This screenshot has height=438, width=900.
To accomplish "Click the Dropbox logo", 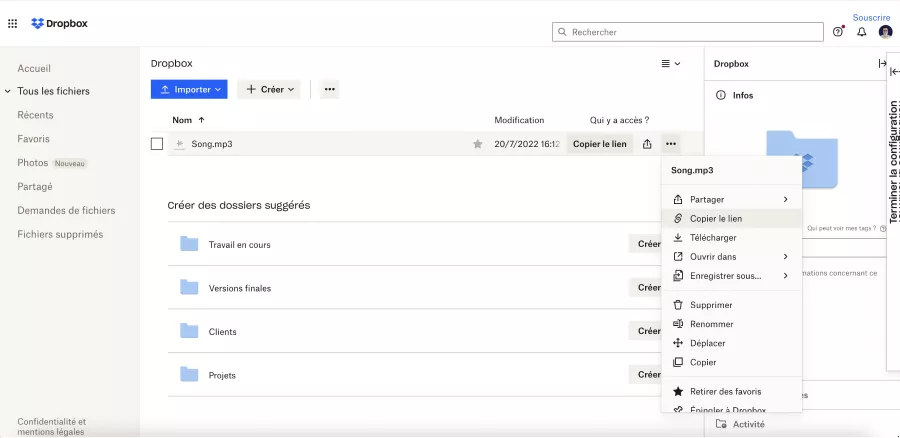I will click(x=59, y=24).
